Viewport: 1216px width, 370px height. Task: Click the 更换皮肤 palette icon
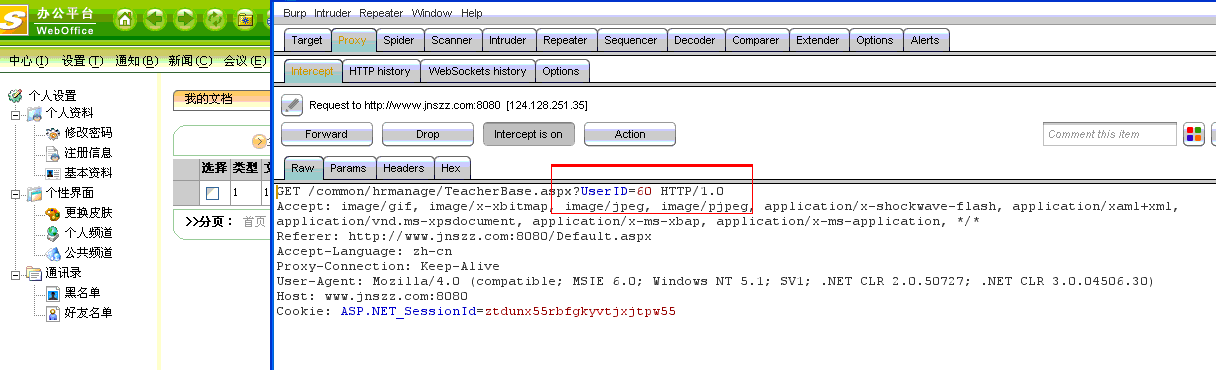(53, 213)
